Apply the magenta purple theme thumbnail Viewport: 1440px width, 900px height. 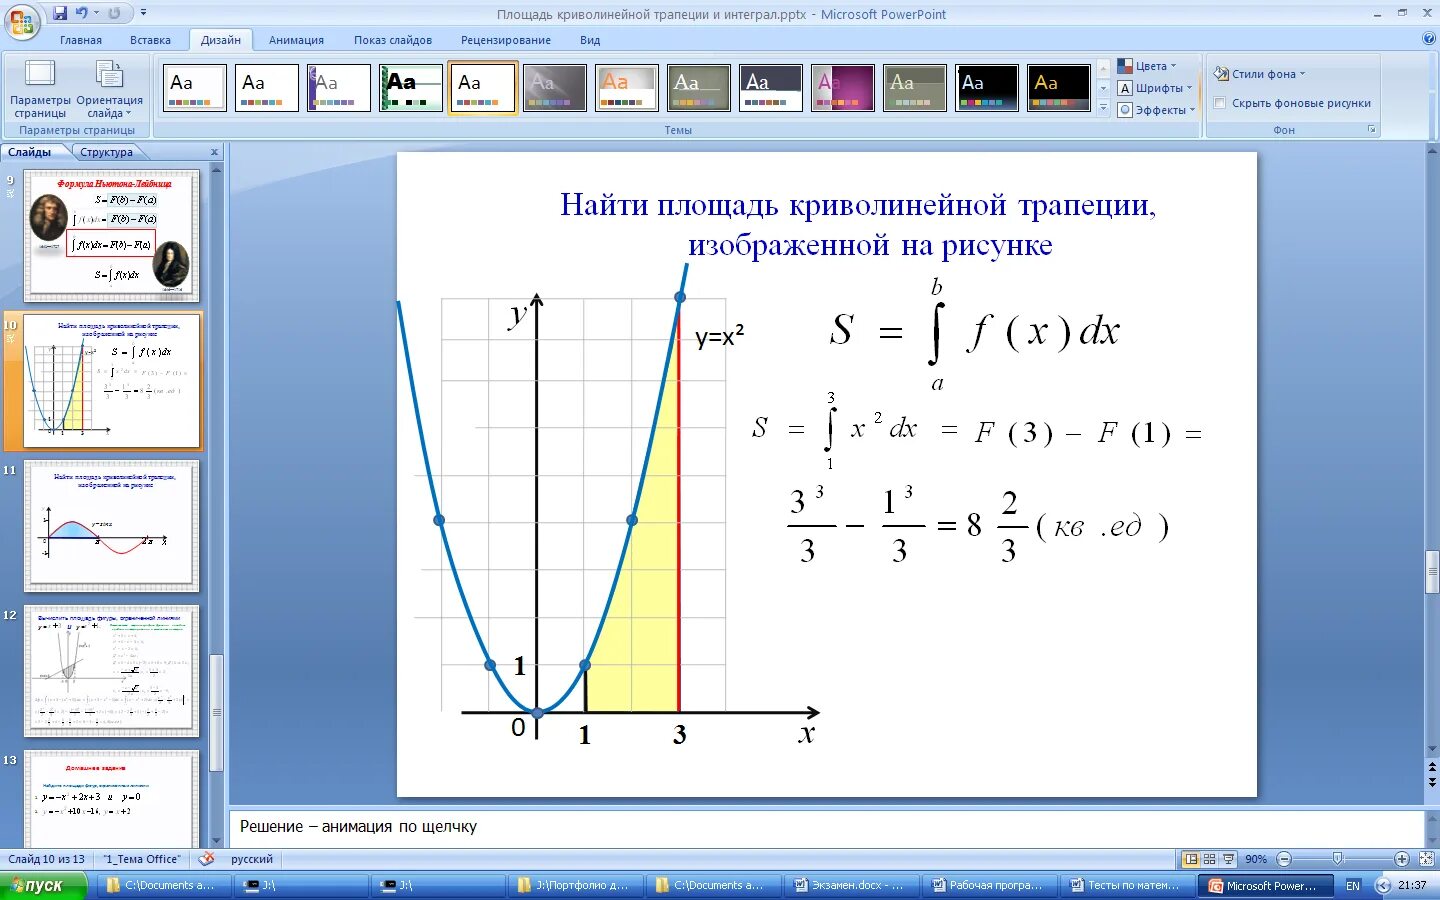point(843,88)
